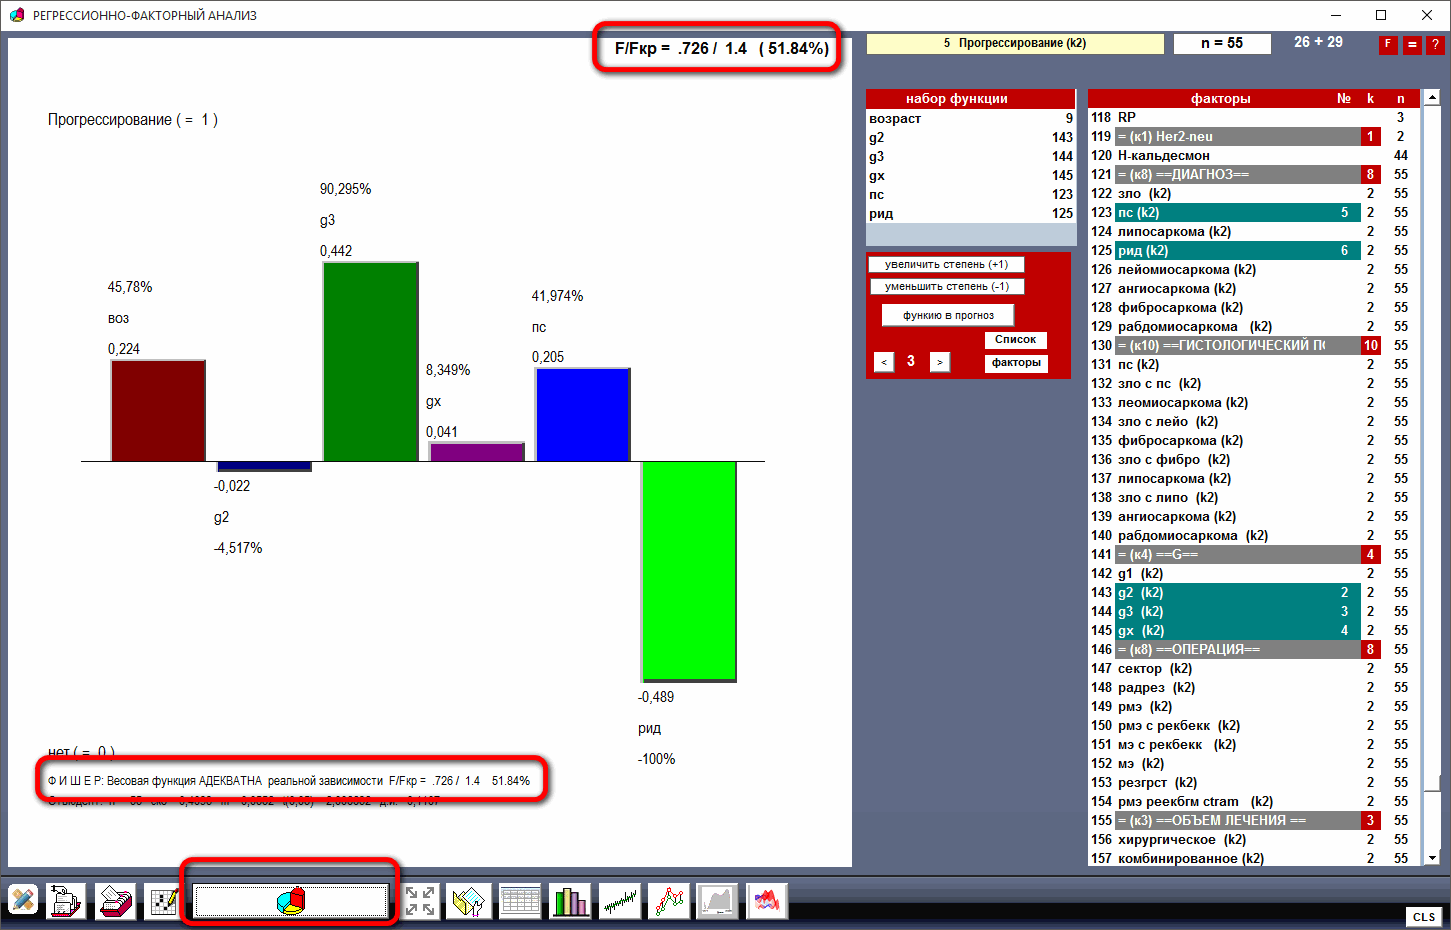The width and height of the screenshot is (1451, 930).
Task: Click the factors list scroll-up arrow
Action: point(1432,98)
